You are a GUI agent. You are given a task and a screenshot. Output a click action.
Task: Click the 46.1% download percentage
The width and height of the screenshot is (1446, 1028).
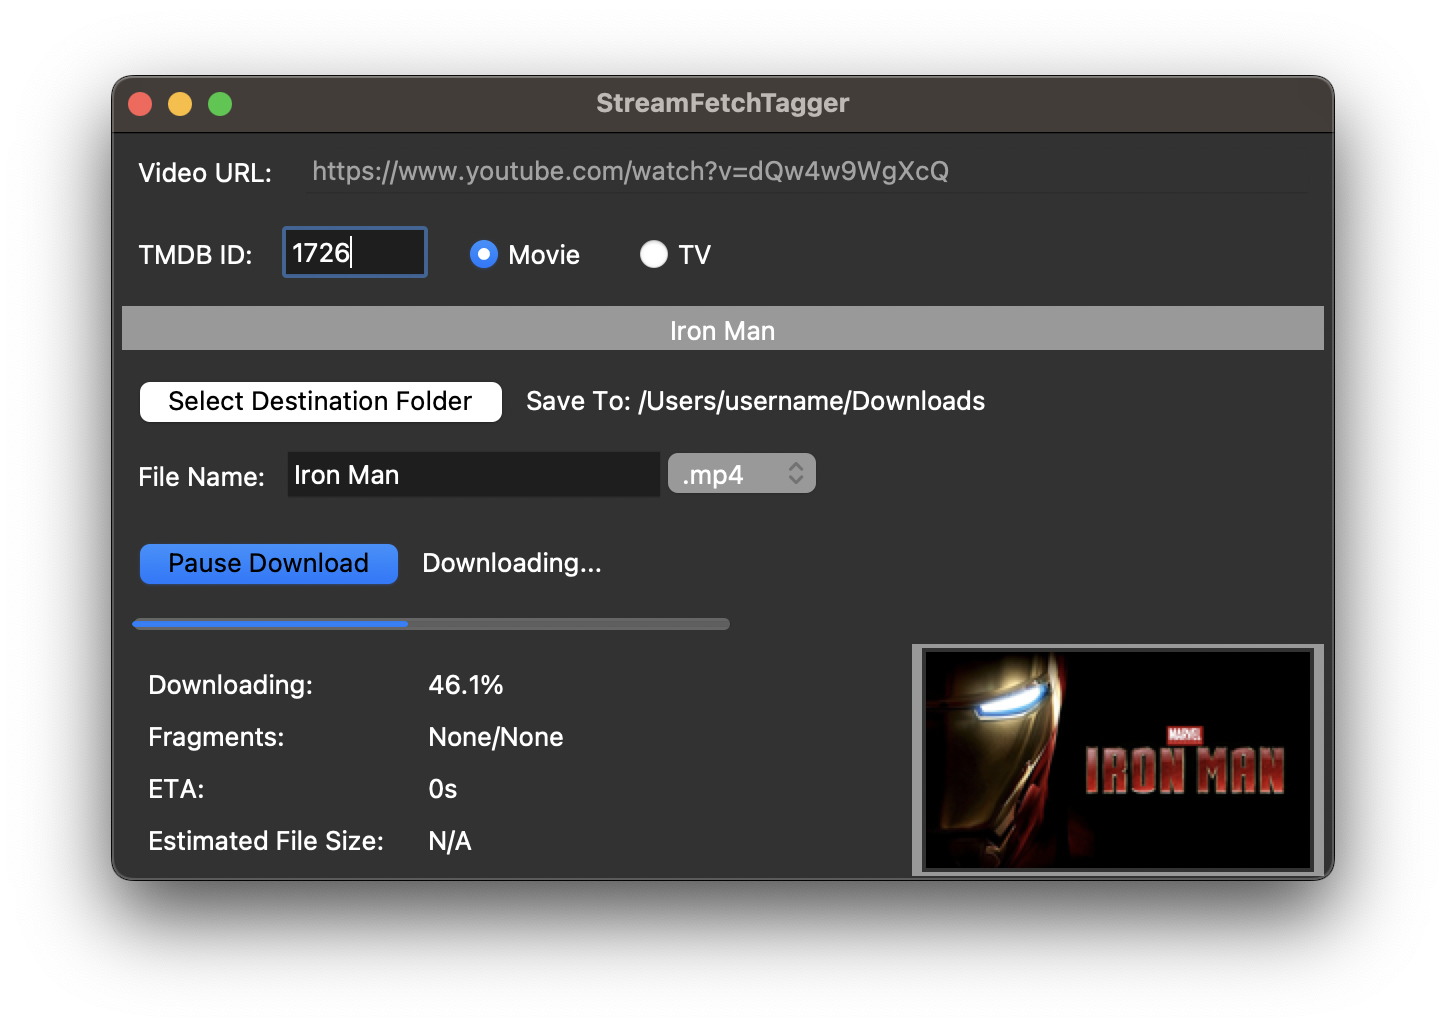tap(466, 685)
